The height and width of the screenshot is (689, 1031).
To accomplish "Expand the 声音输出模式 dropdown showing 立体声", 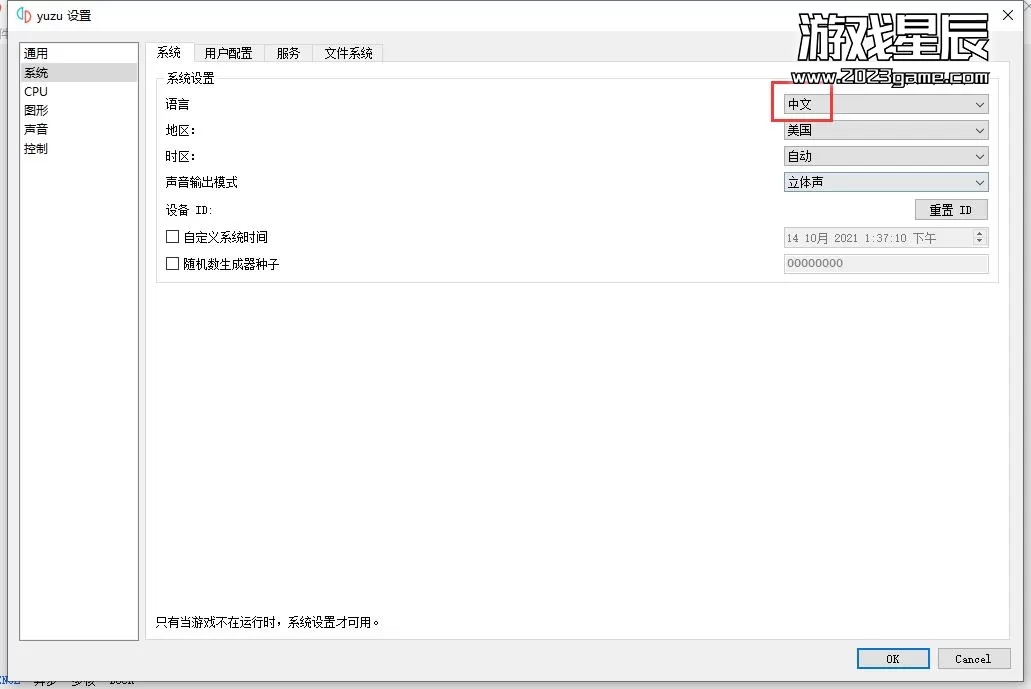I will point(885,182).
